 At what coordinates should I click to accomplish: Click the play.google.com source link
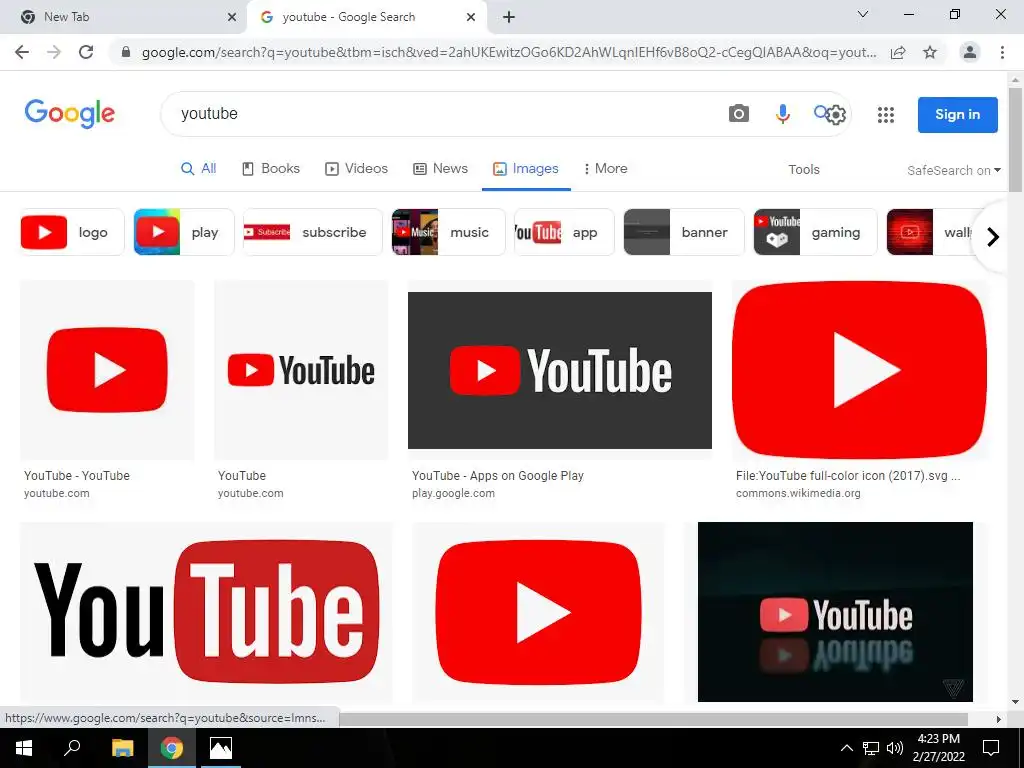(x=453, y=494)
